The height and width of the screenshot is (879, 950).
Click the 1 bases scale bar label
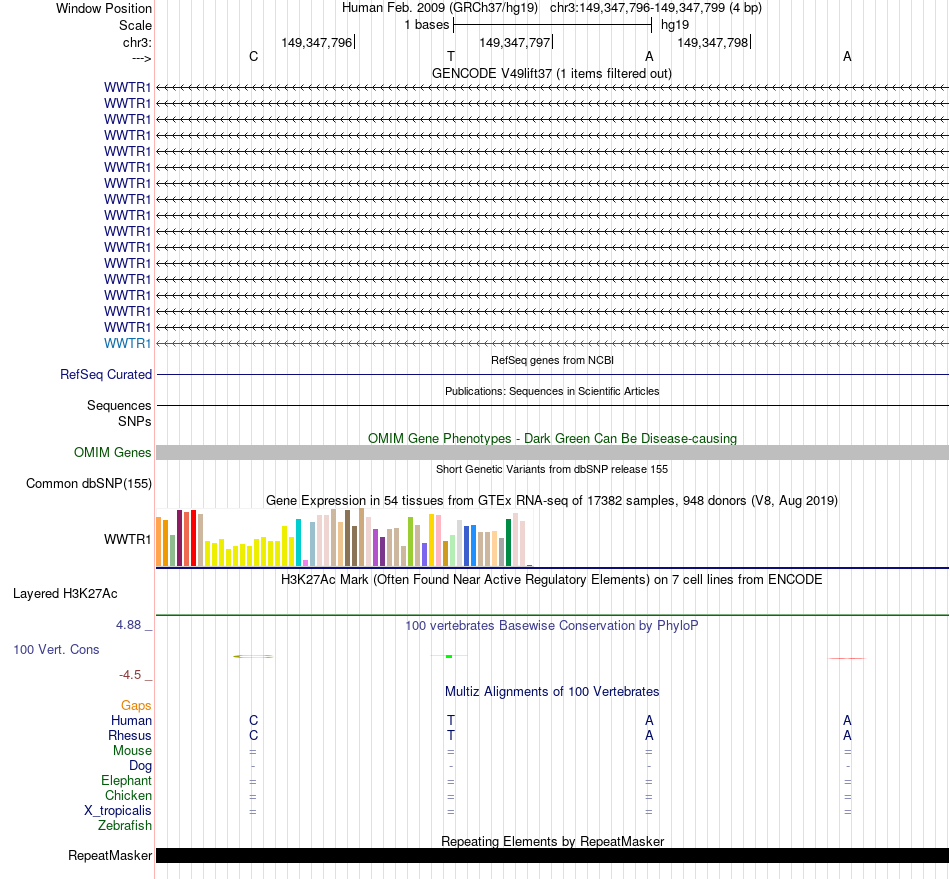pos(427,25)
